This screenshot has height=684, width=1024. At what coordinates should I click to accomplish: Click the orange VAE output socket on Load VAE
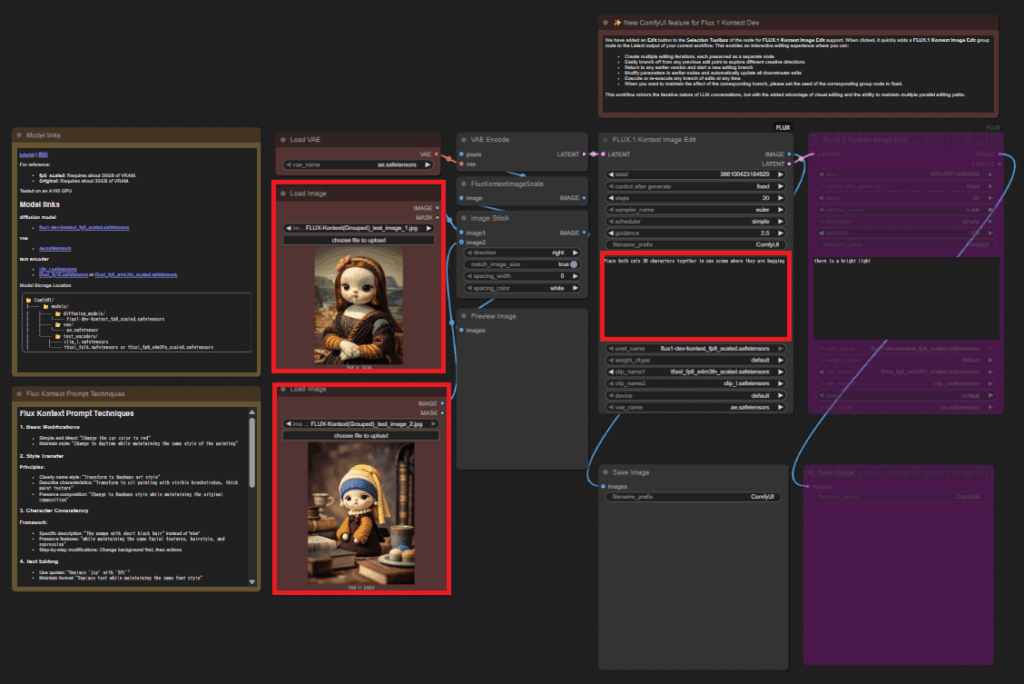pos(437,154)
